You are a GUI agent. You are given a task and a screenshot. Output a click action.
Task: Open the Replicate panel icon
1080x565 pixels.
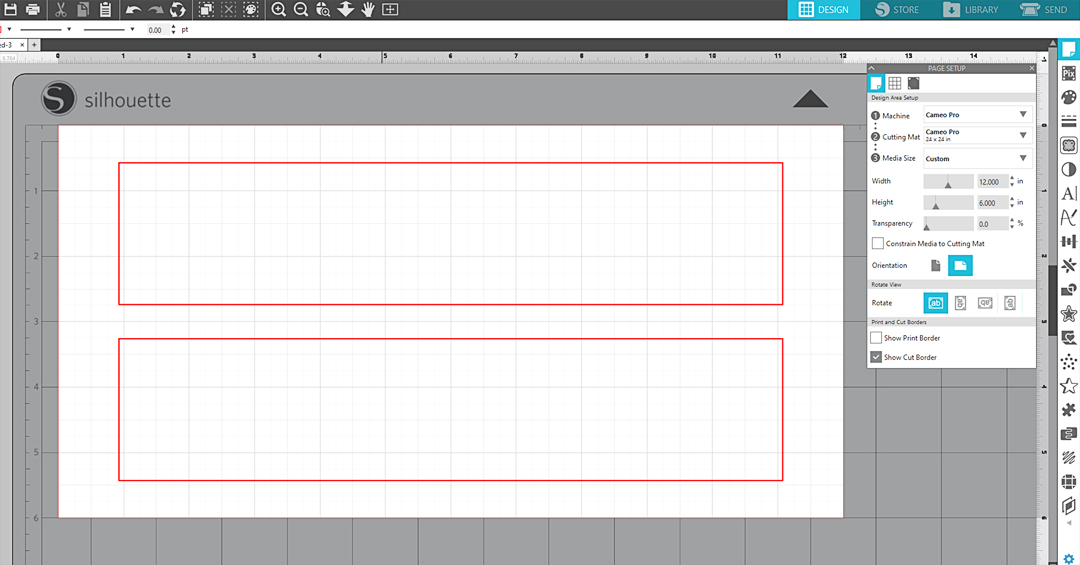[1069, 265]
